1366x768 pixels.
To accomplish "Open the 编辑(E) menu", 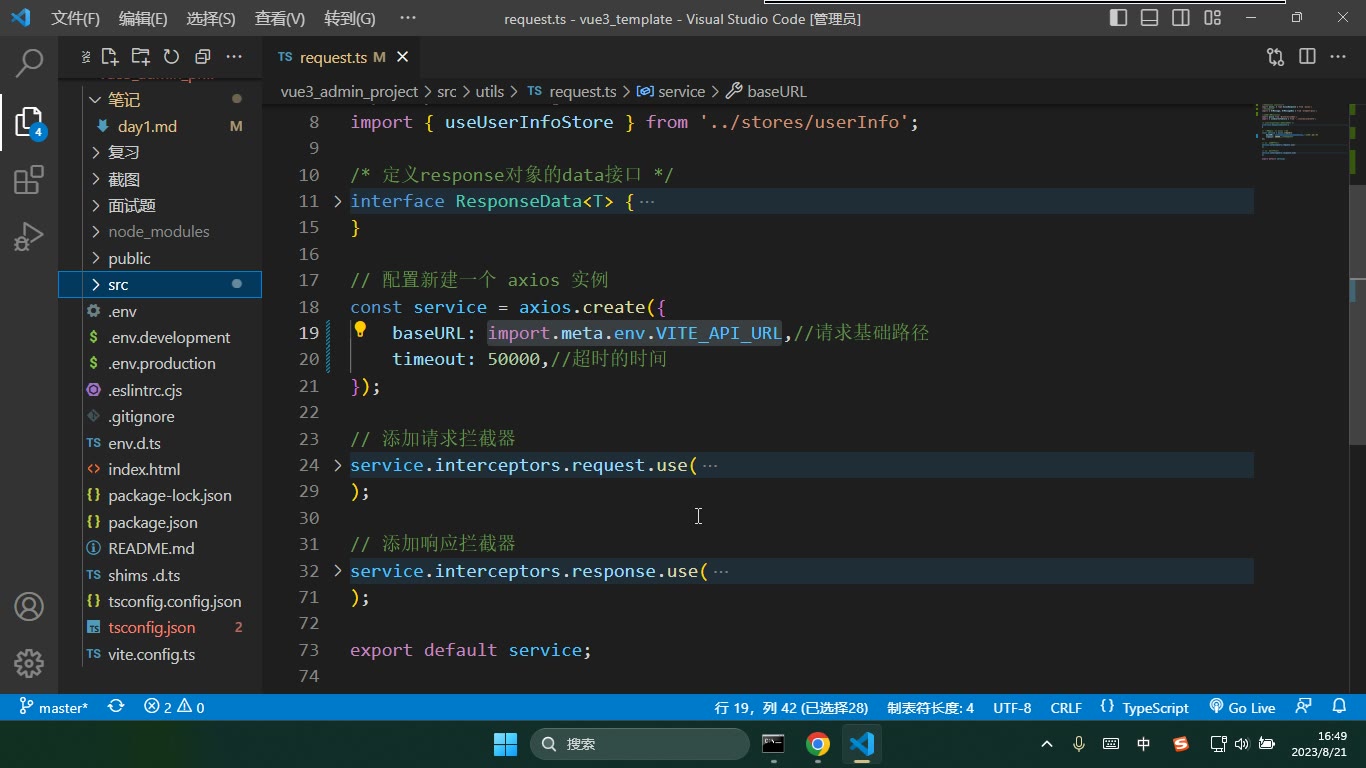I will 143,18.
